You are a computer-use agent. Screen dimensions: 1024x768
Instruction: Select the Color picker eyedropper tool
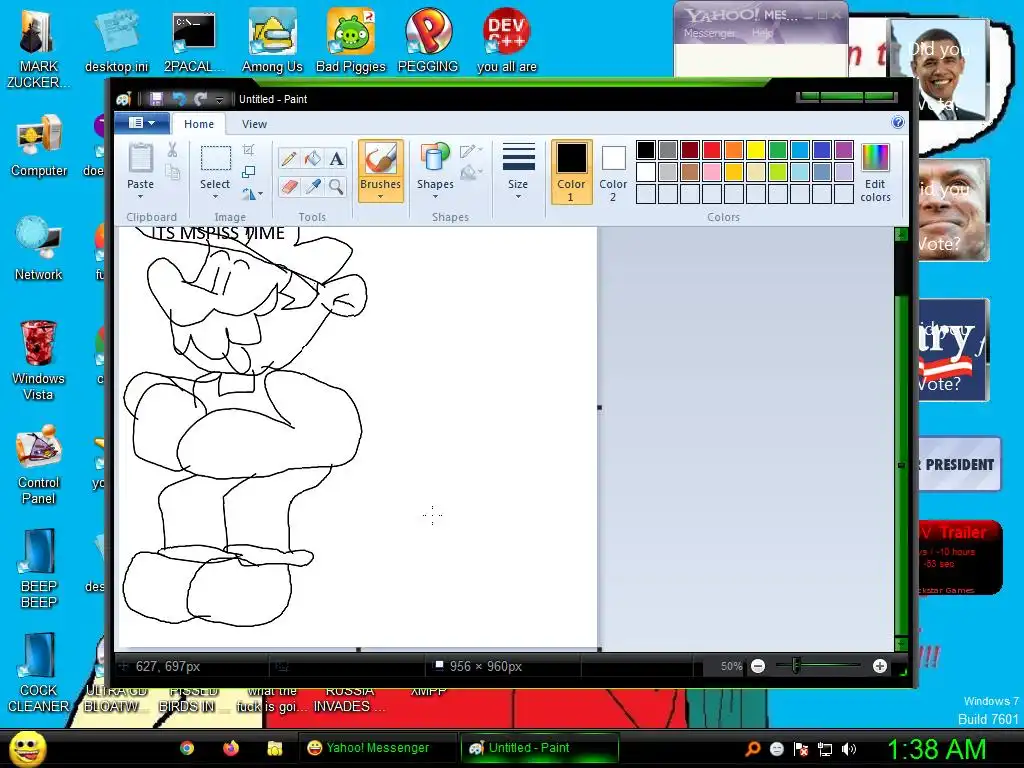pyautogui.click(x=313, y=187)
